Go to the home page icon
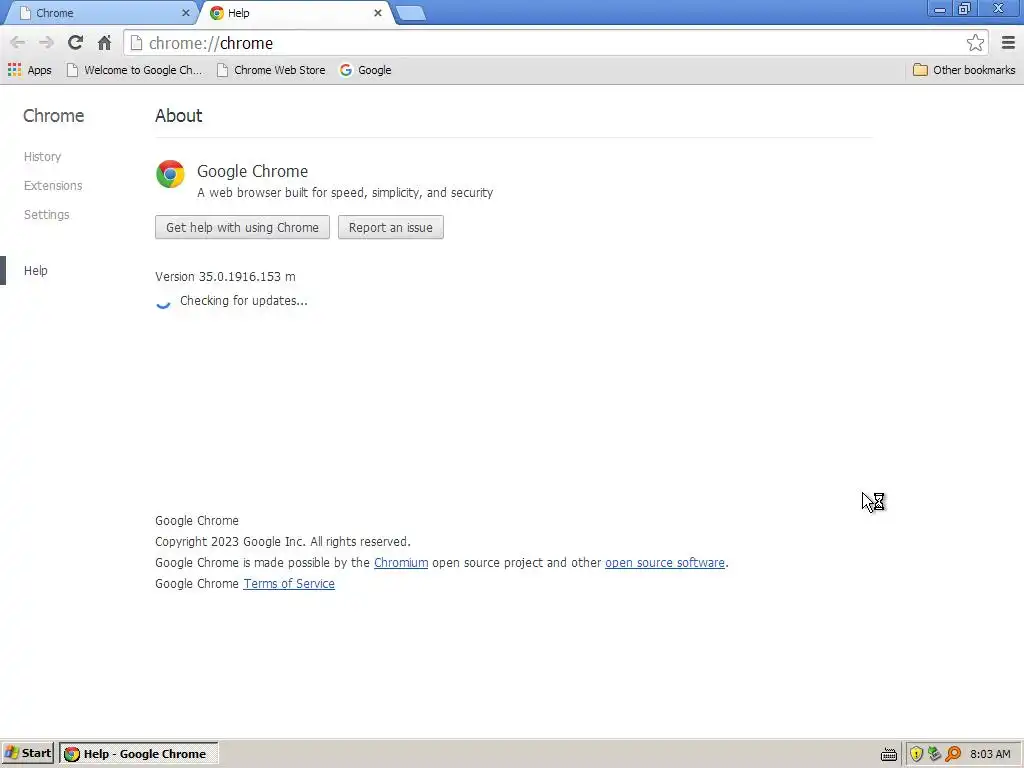Screen dimensions: 1024x768 click(x=104, y=43)
